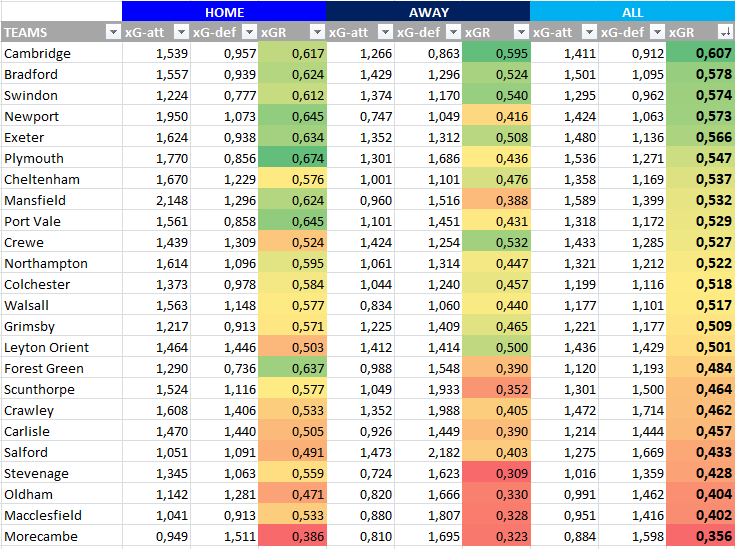735x549 pixels.
Task: Open the TEAMS column filter dropdown
Action: [x=113, y=32]
